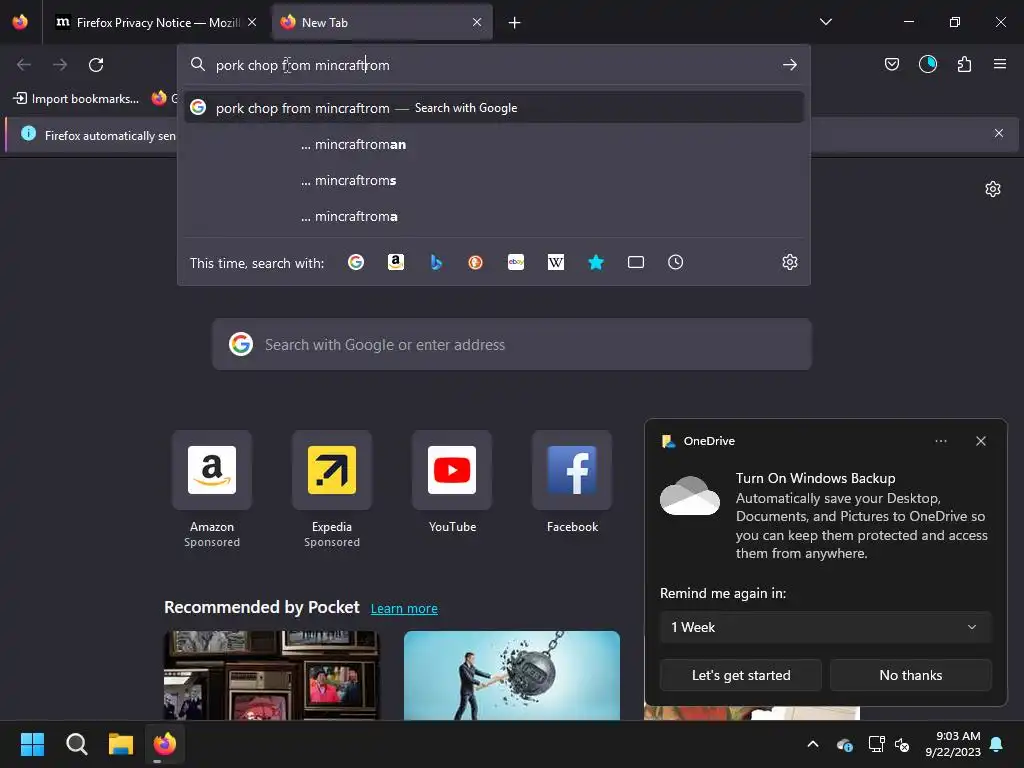Image resolution: width=1024 pixels, height=768 pixels.
Task: Click Let's get started button
Action: pos(741,675)
